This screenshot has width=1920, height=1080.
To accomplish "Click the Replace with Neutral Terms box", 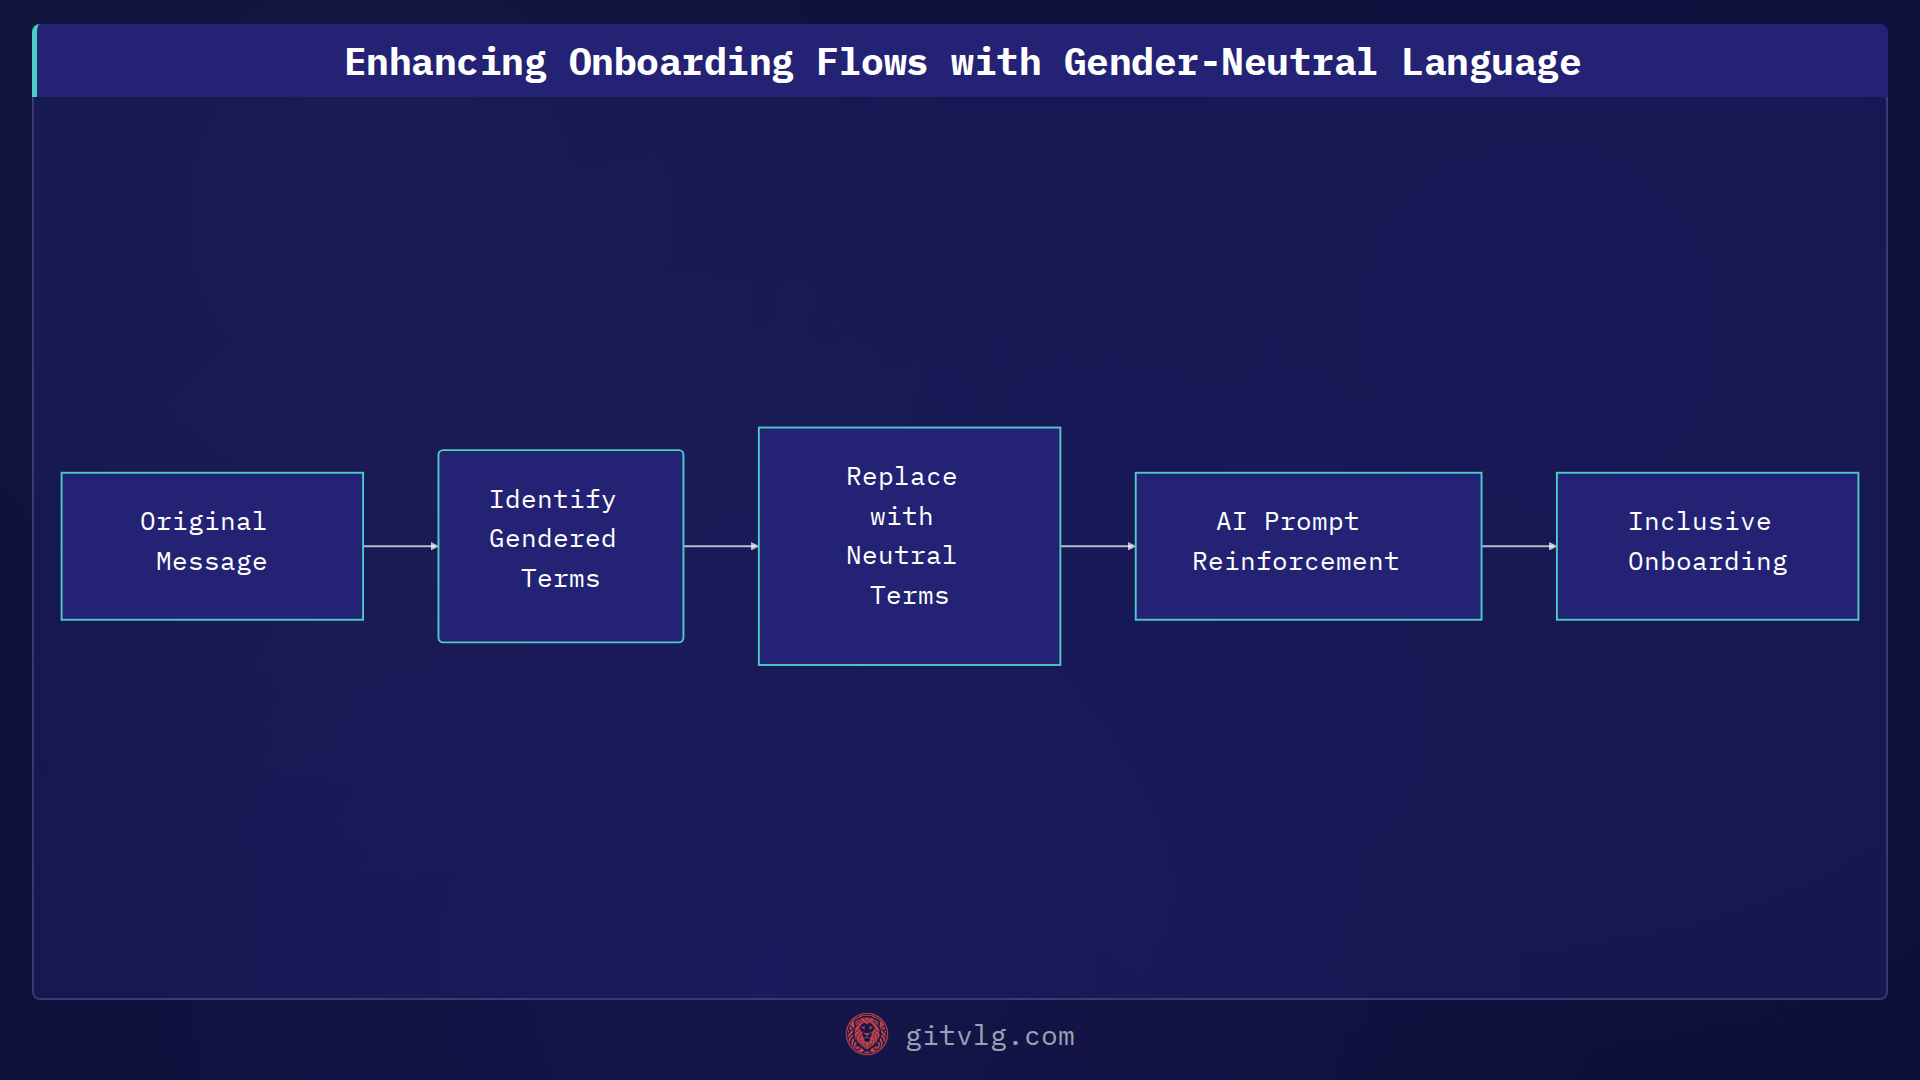I will (x=909, y=546).
